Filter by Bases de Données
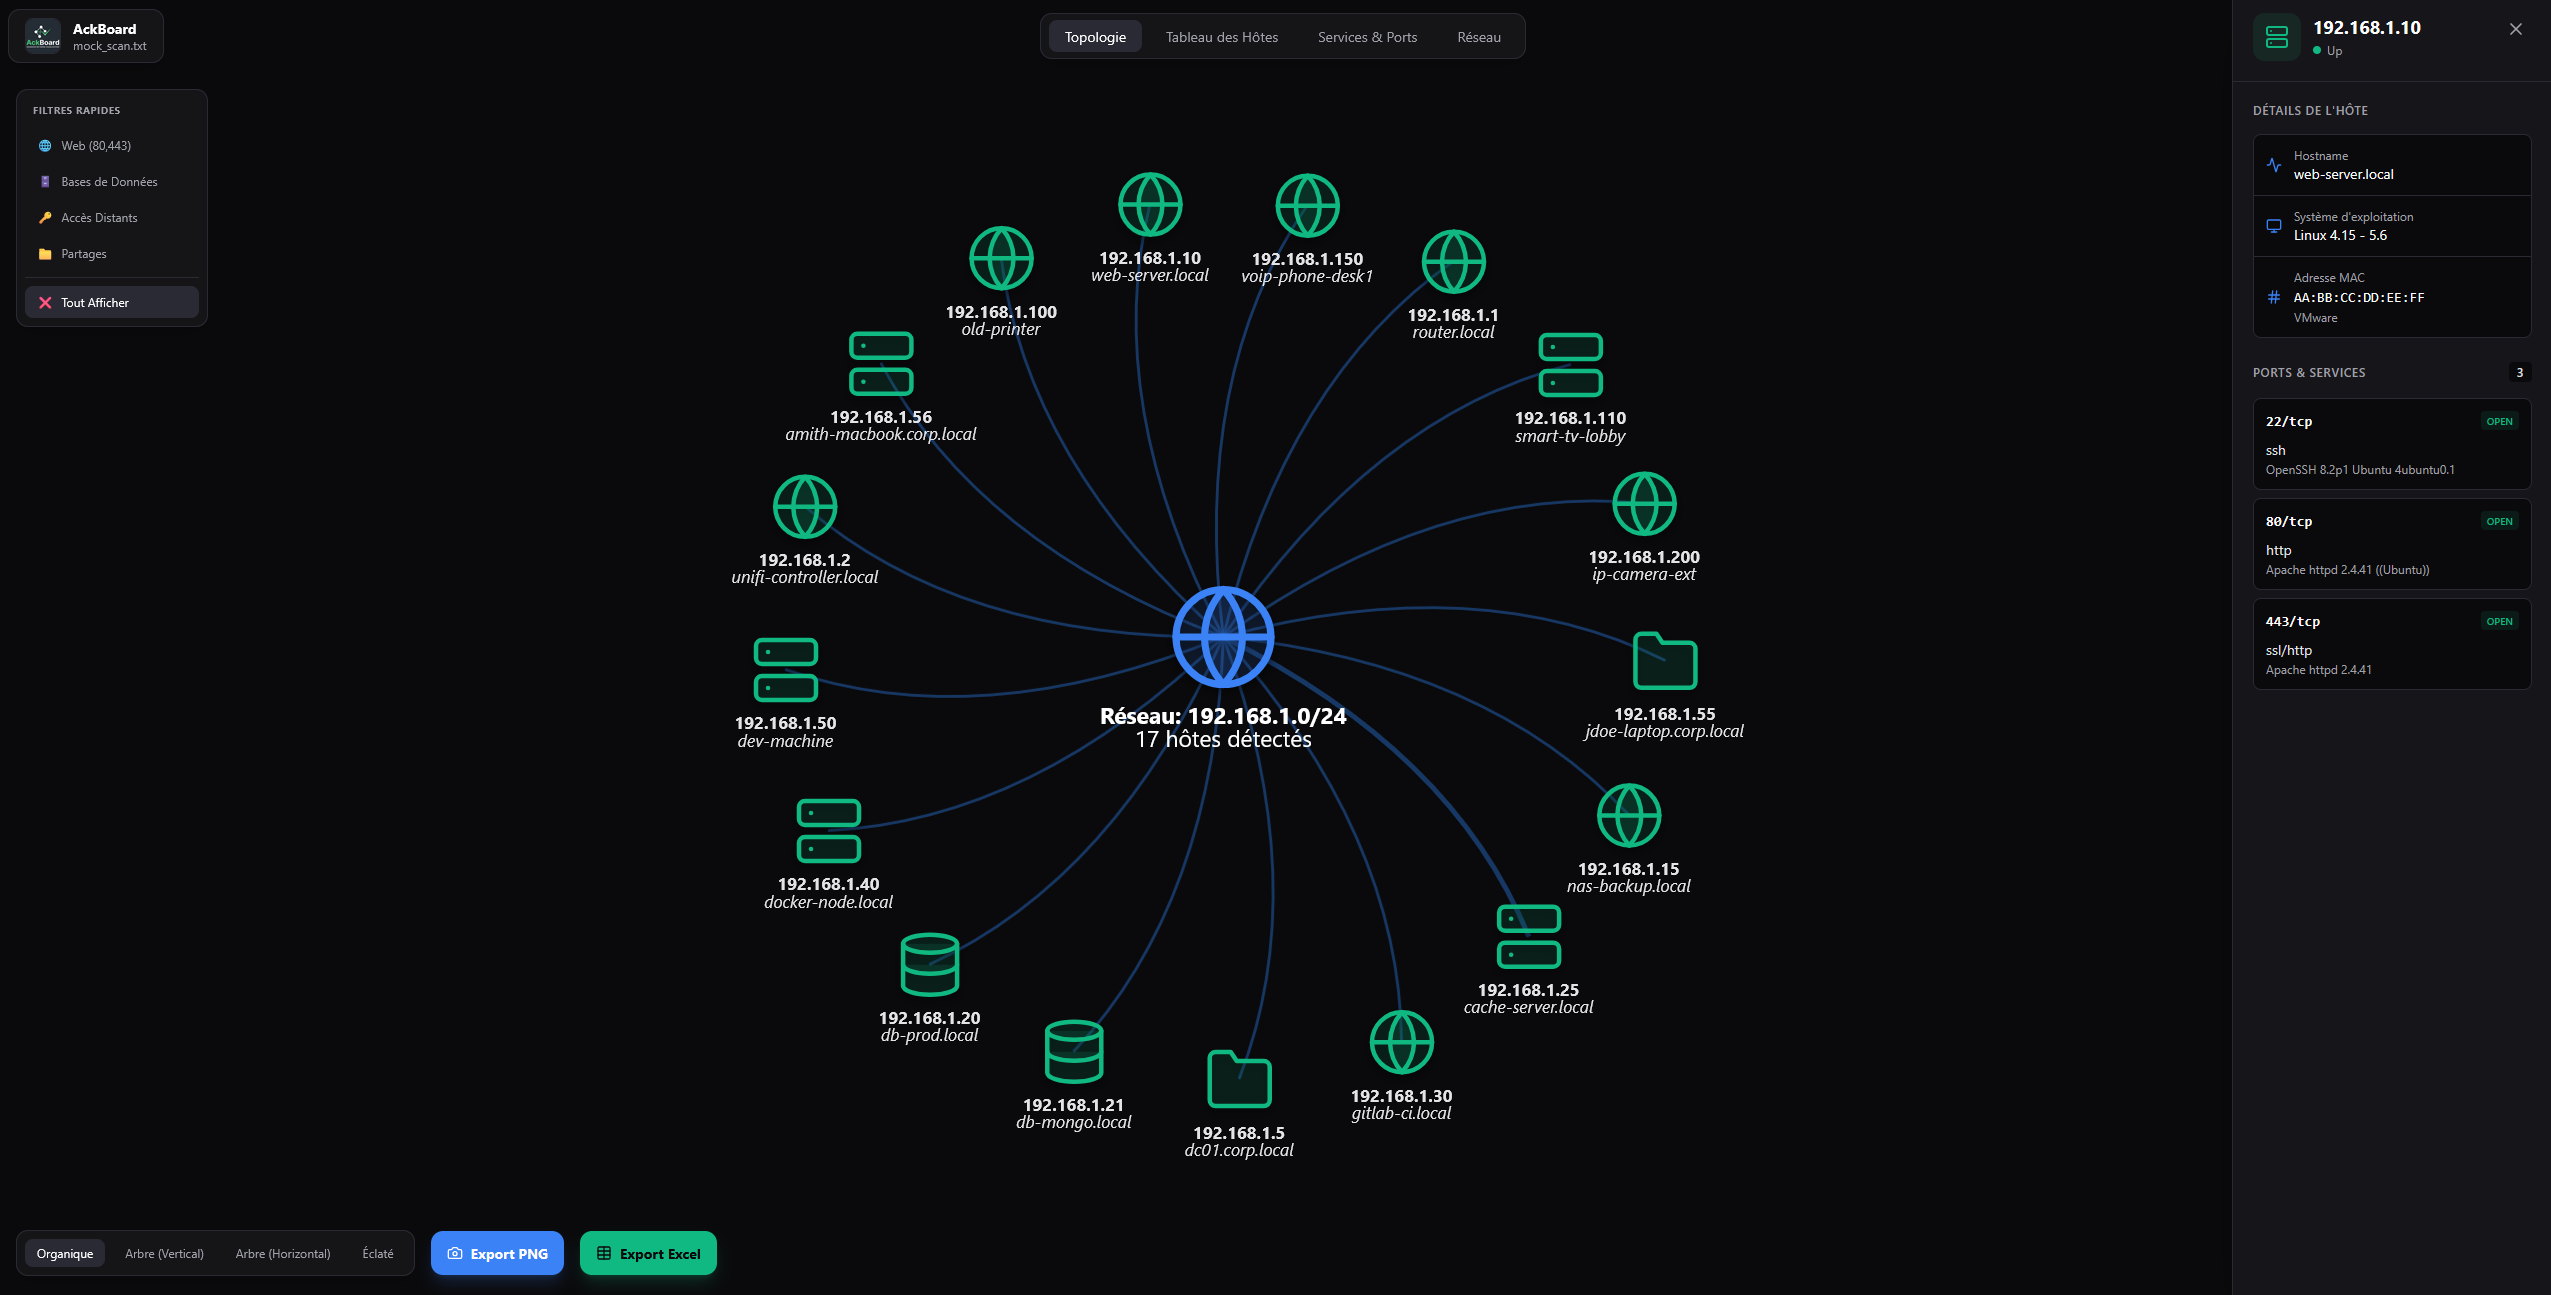The height and width of the screenshot is (1295, 2551). coord(112,182)
